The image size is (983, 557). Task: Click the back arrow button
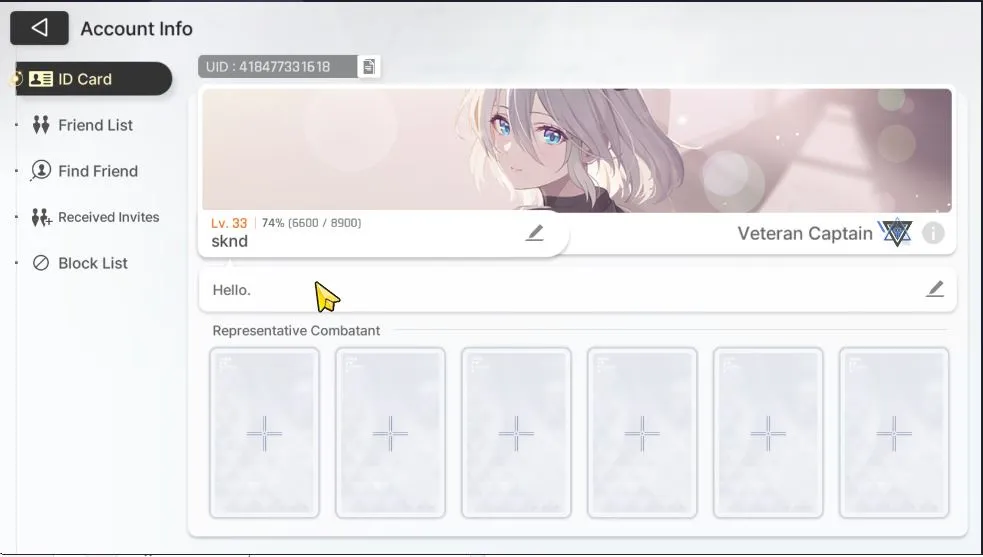point(39,28)
